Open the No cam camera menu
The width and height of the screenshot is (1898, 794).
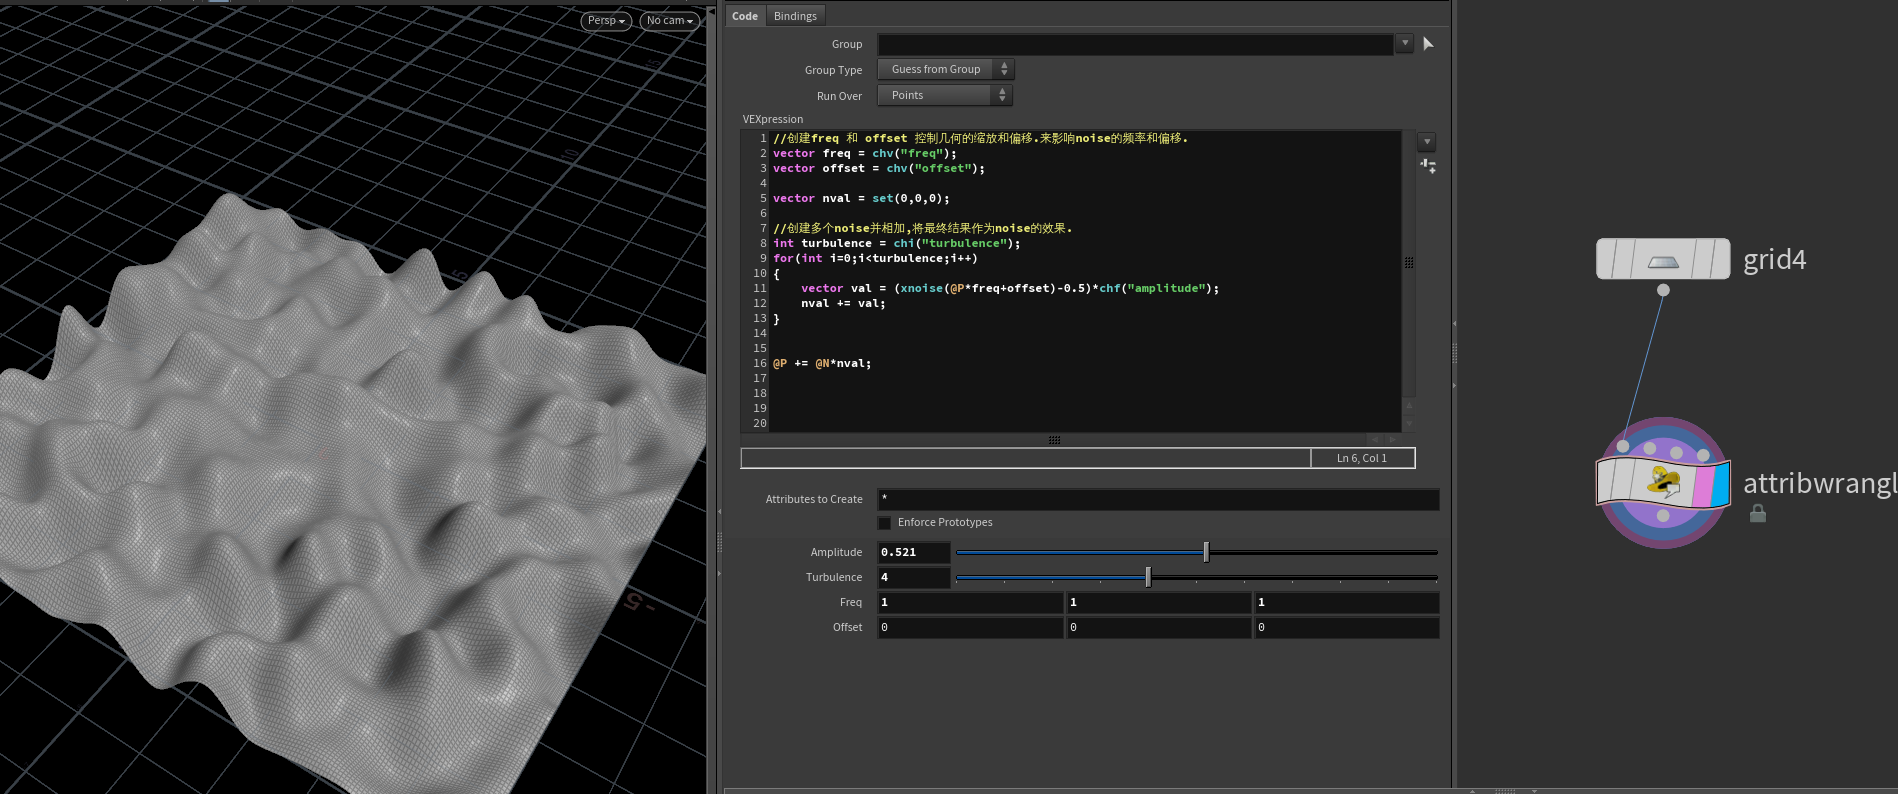[x=669, y=20]
